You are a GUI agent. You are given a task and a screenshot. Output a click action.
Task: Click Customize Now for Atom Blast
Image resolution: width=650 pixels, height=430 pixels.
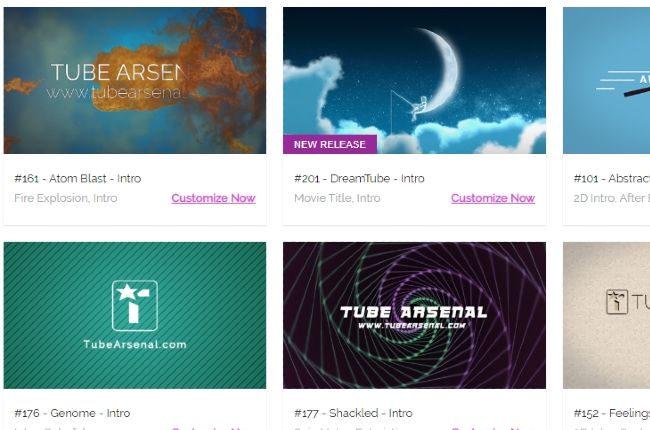click(213, 198)
